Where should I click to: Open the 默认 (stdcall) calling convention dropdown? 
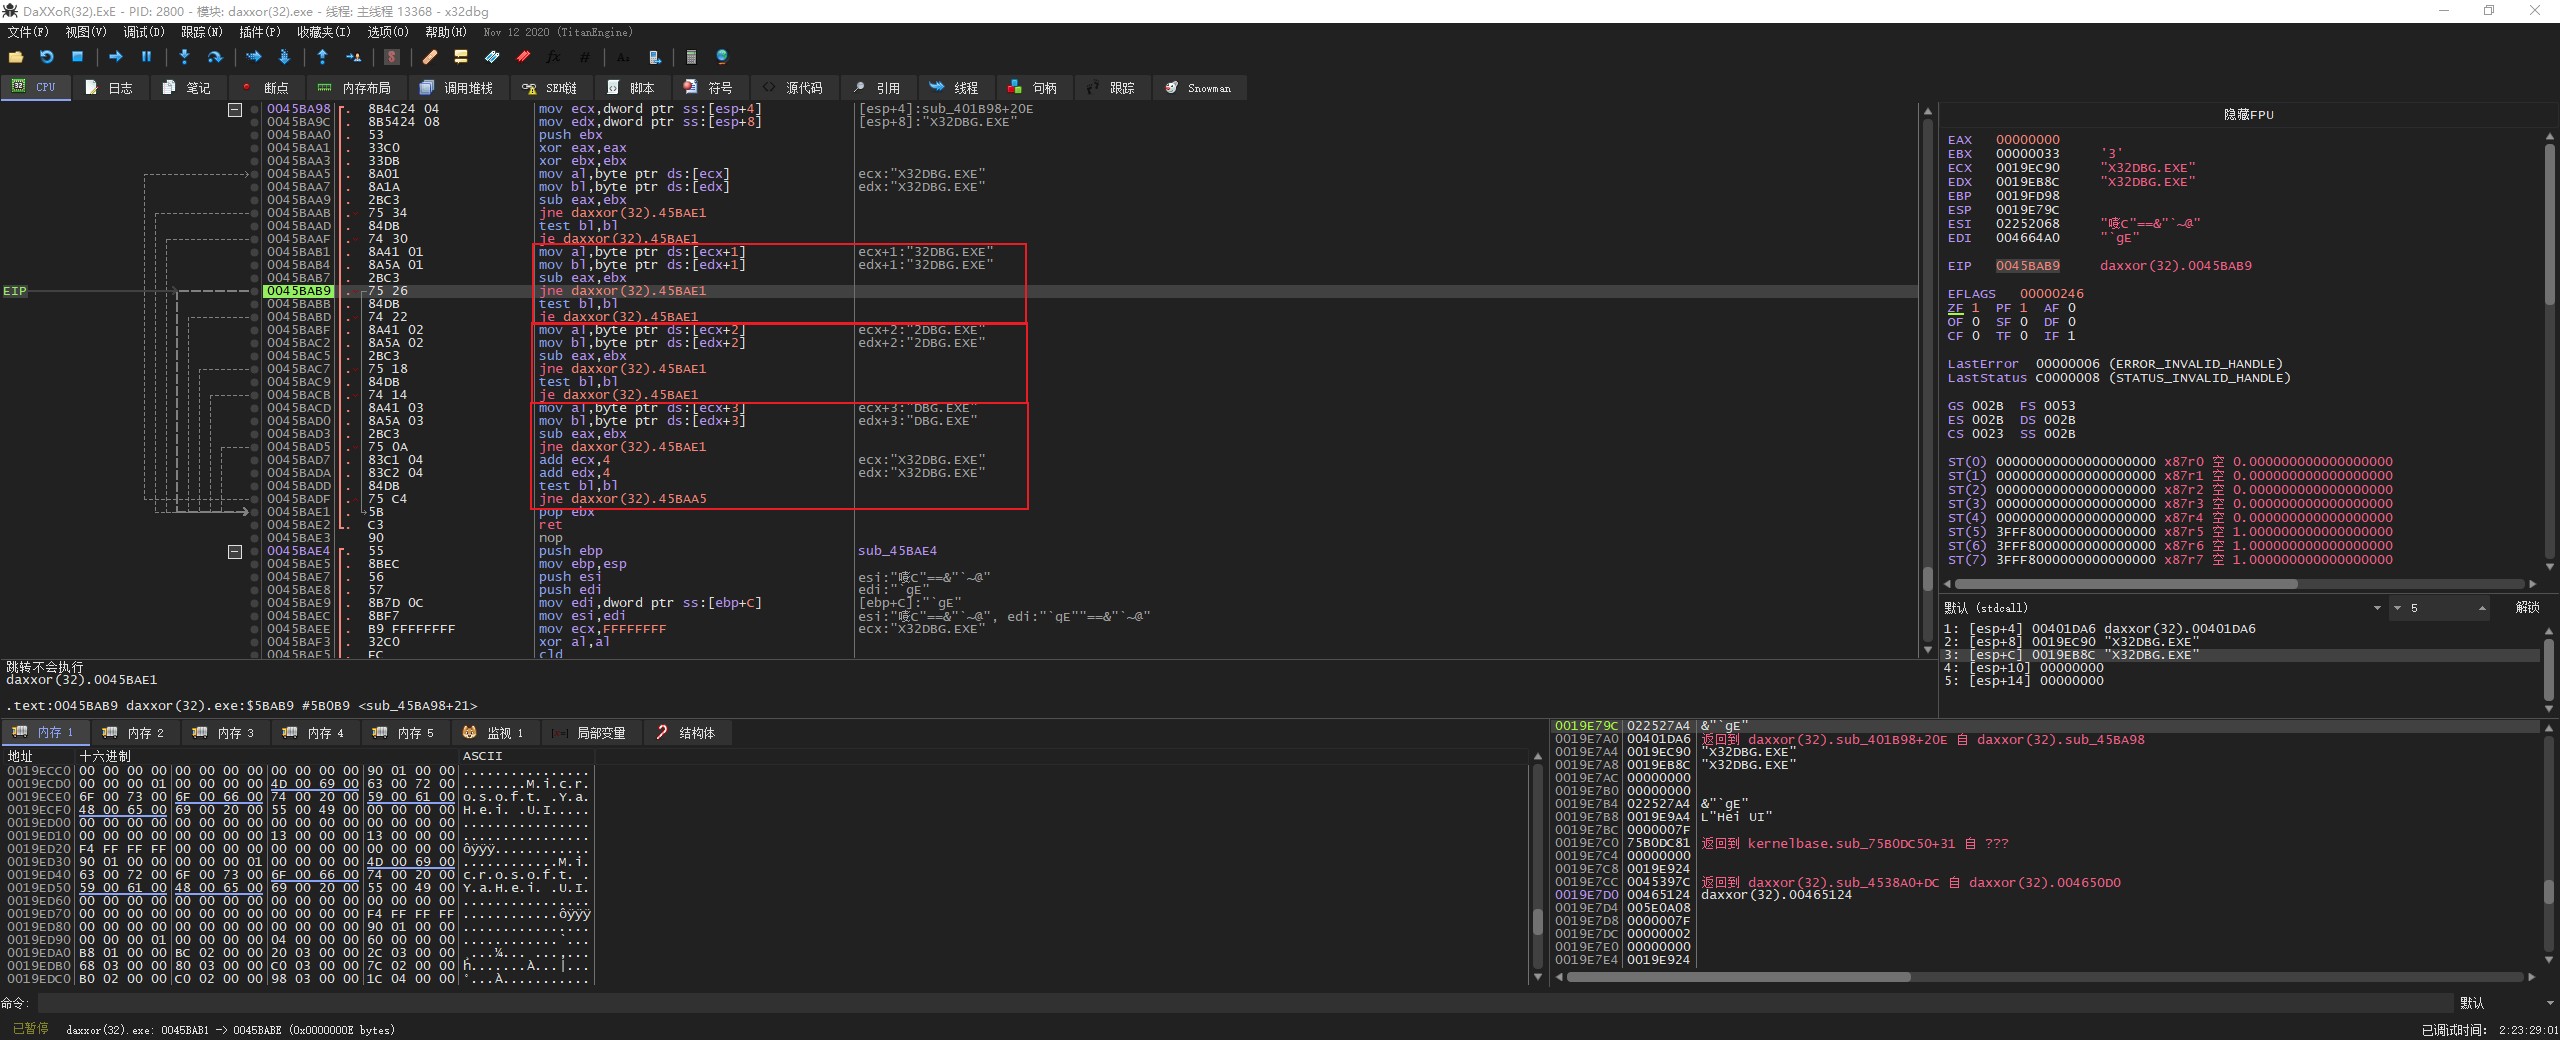[x=2160, y=607]
